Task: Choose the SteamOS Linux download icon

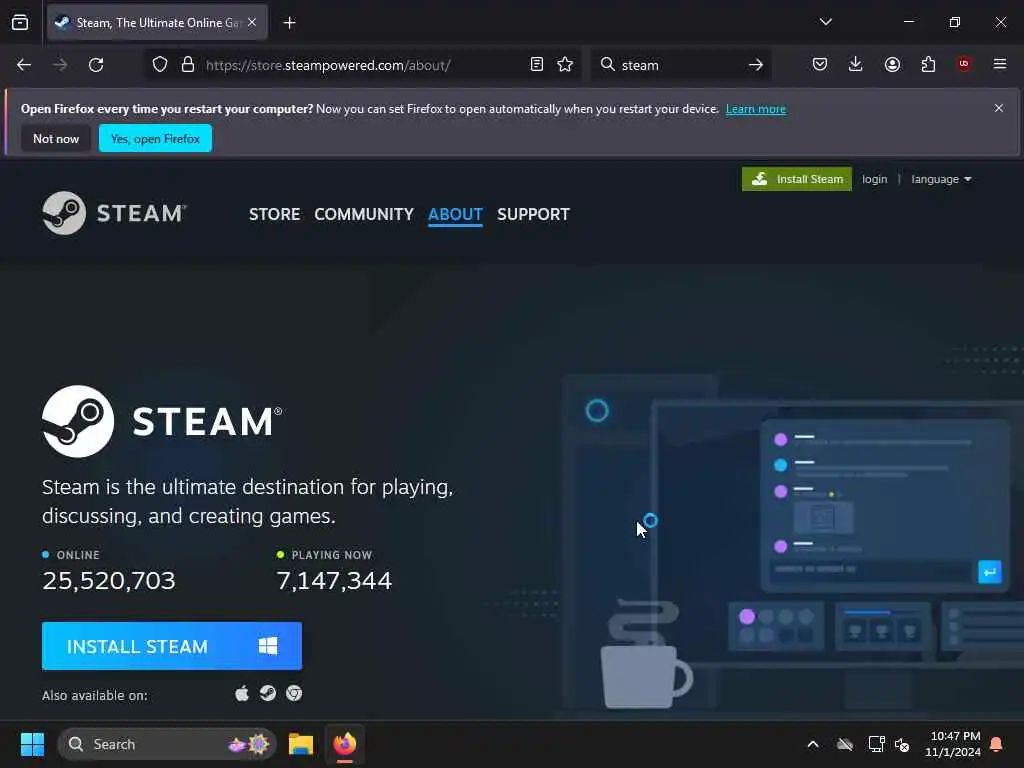Action: click(268, 693)
